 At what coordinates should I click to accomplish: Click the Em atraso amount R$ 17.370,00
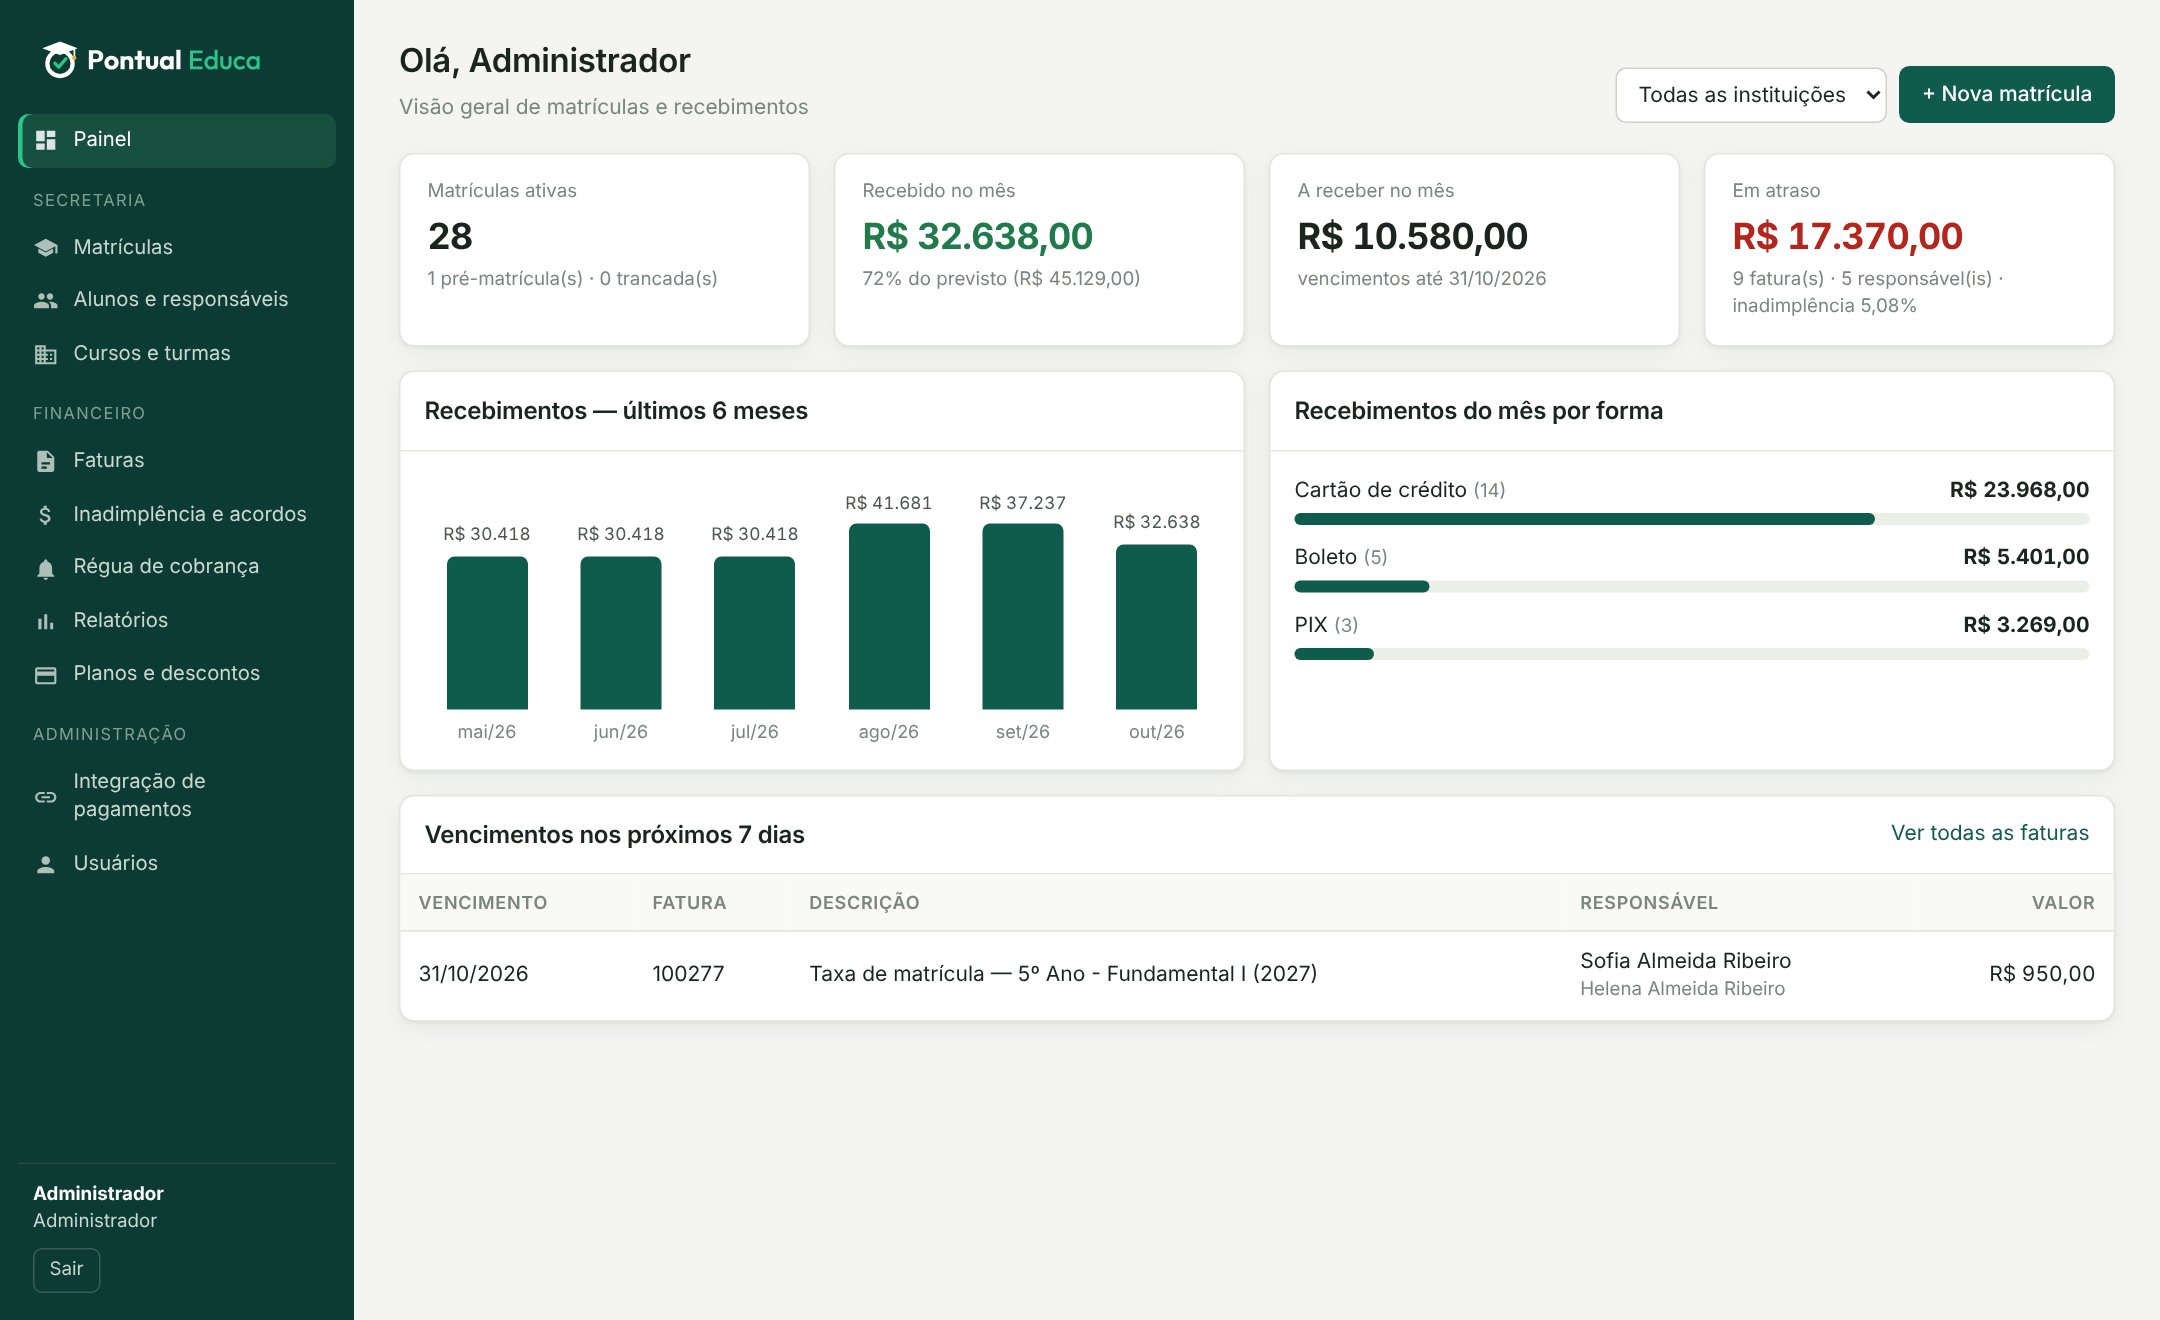tap(1847, 237)
